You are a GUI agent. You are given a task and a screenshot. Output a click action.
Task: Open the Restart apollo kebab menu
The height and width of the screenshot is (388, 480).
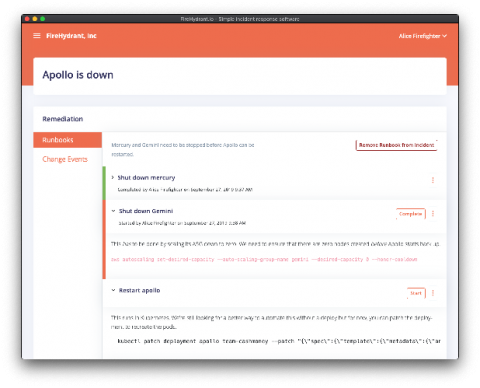pos(433,293)
